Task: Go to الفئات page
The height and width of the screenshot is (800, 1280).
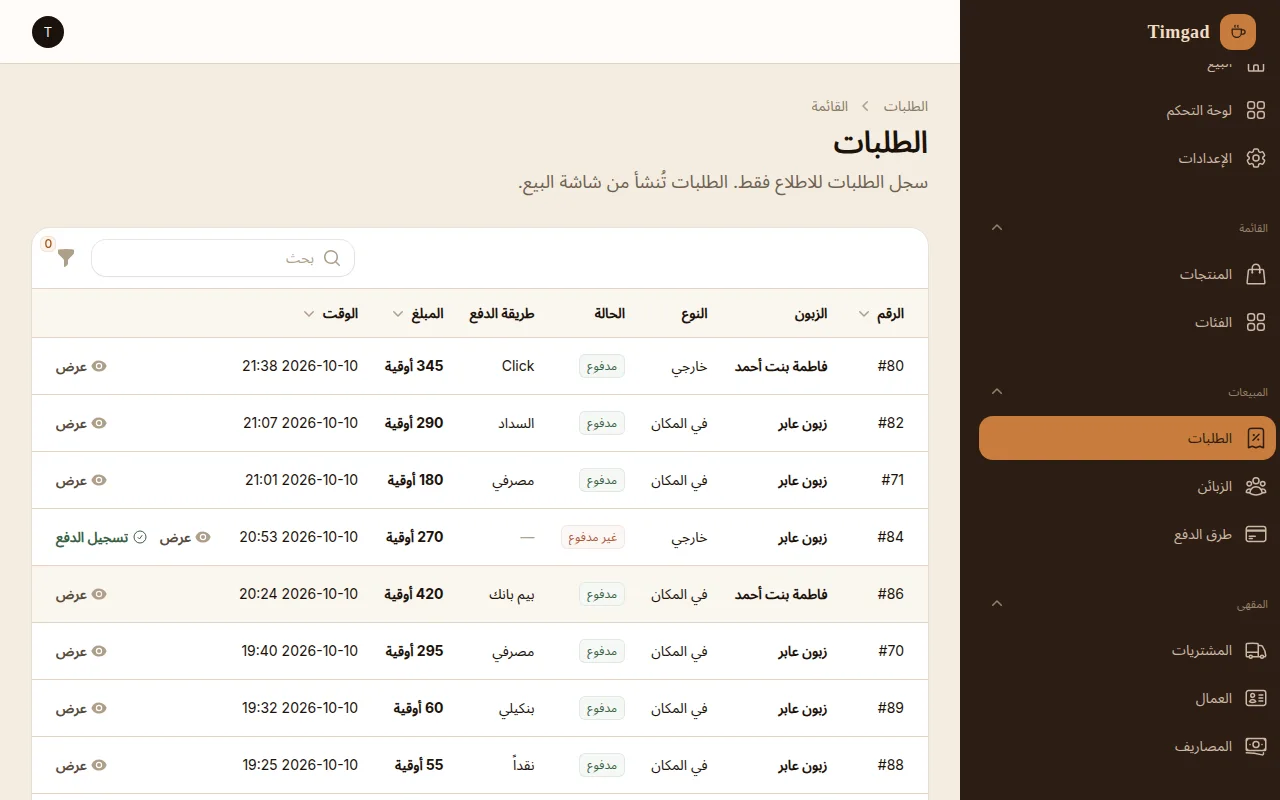Action: click(1128, 322)
